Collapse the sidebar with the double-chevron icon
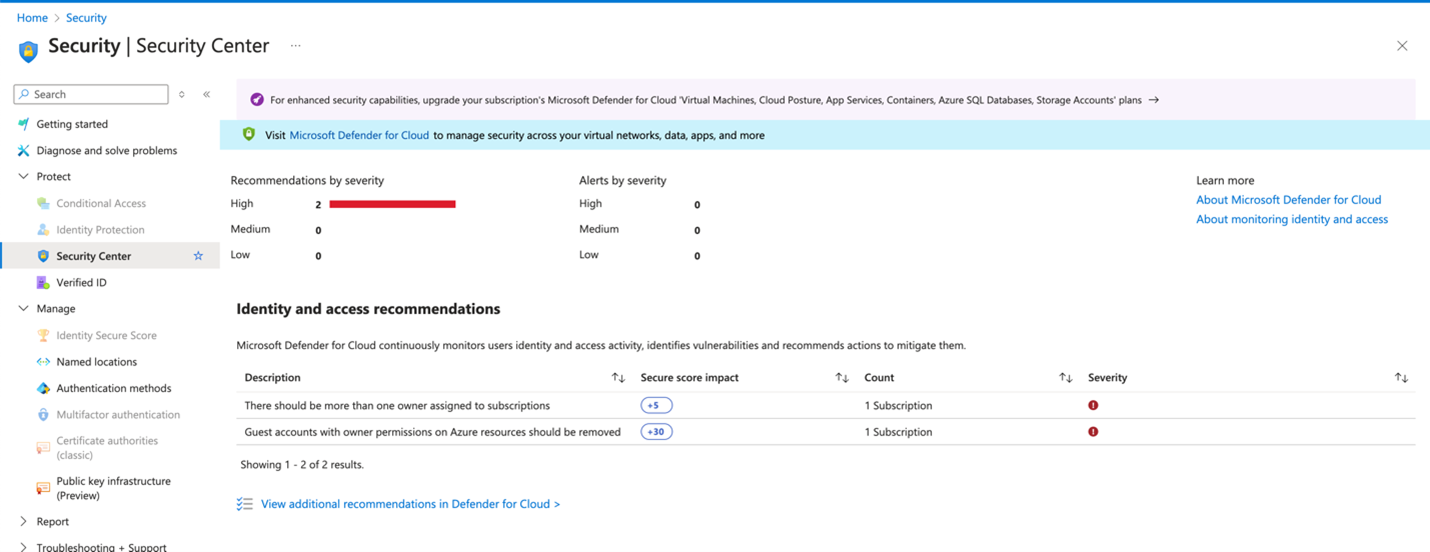Image resolution: width=1430 pixels, height=552 pixels. [206, 94]
